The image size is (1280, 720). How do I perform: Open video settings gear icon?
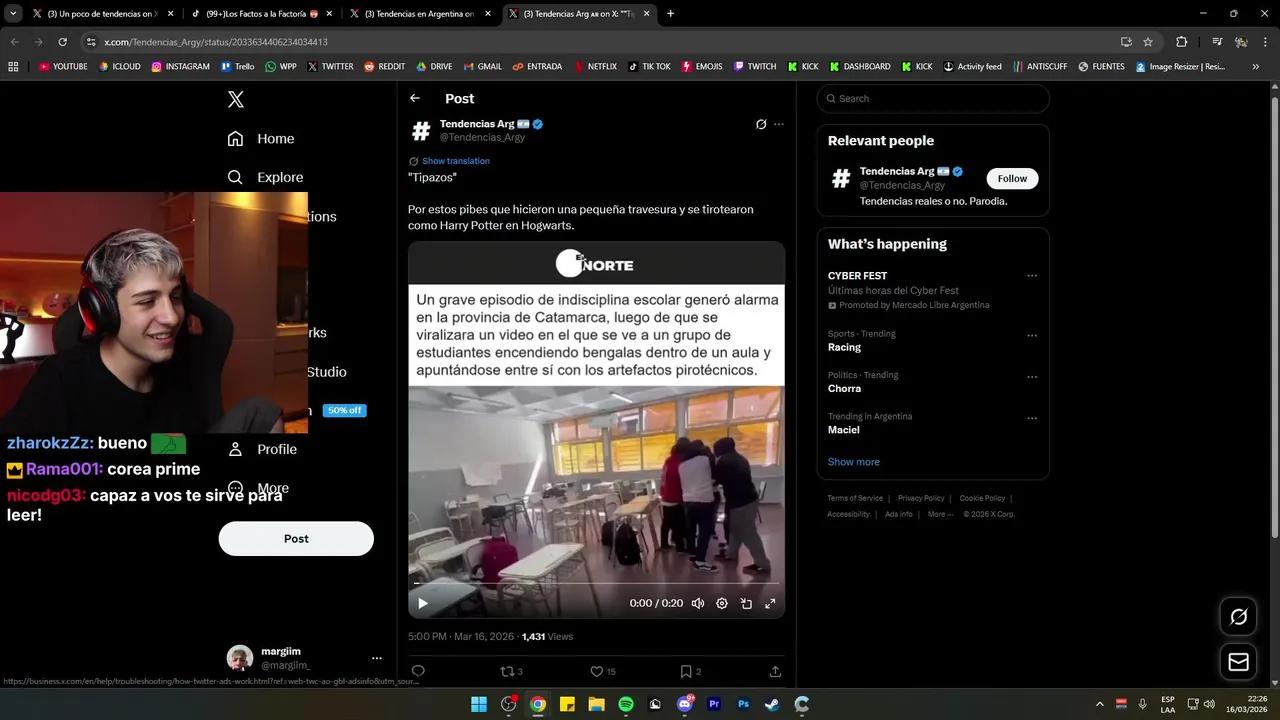point(722,603)
